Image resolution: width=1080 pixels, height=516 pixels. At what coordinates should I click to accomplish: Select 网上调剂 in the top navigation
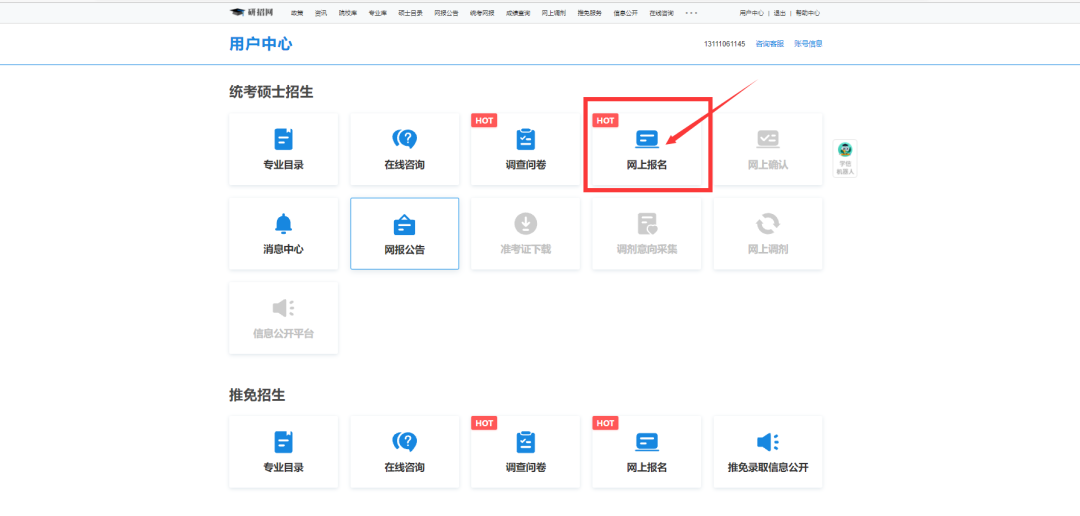554,13
